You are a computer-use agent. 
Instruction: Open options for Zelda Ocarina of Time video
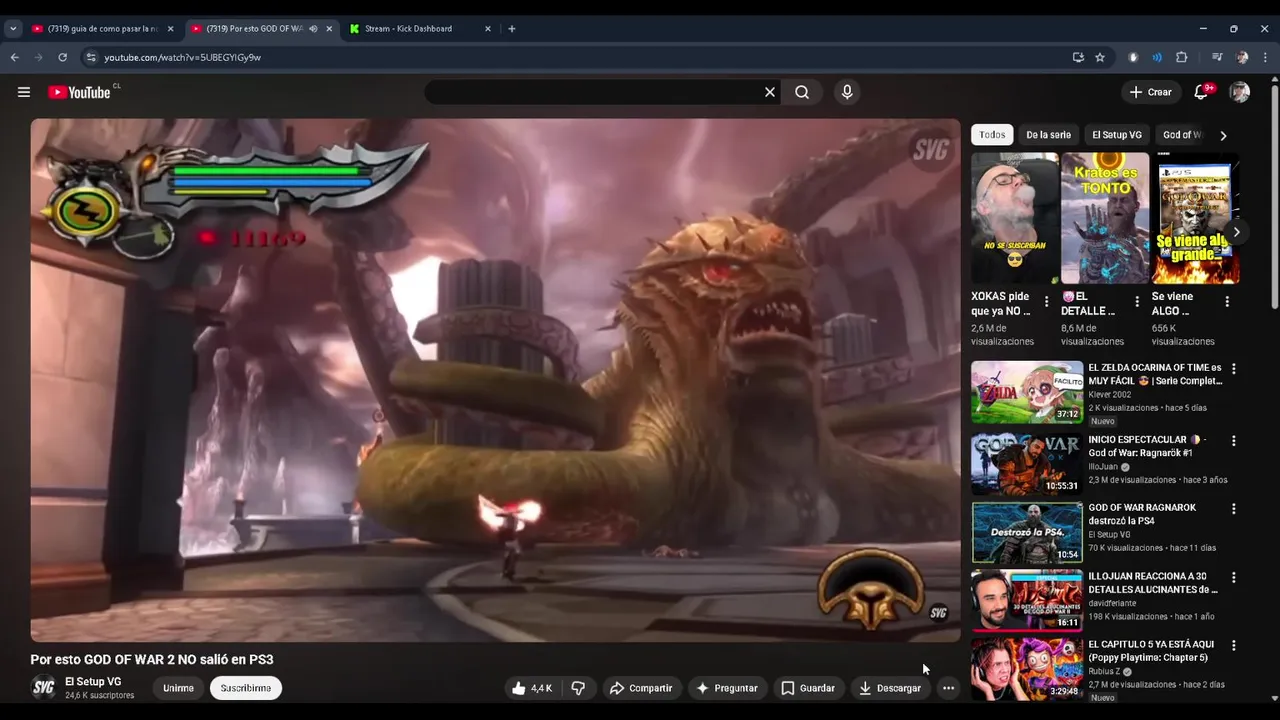tap(1233, 369)
